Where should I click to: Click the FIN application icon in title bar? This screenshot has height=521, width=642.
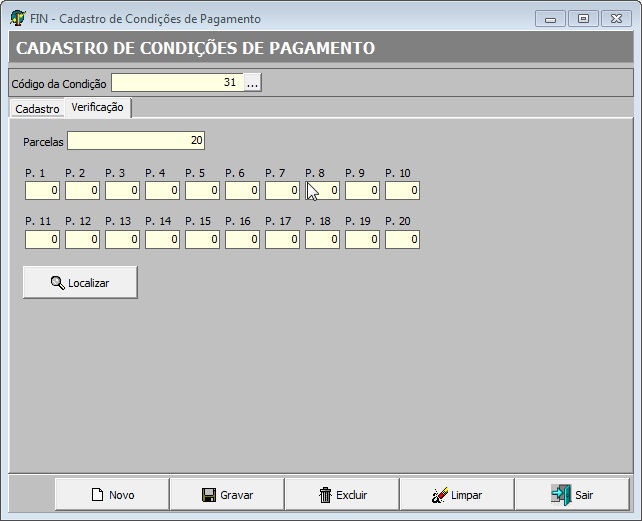pos(17,18)
